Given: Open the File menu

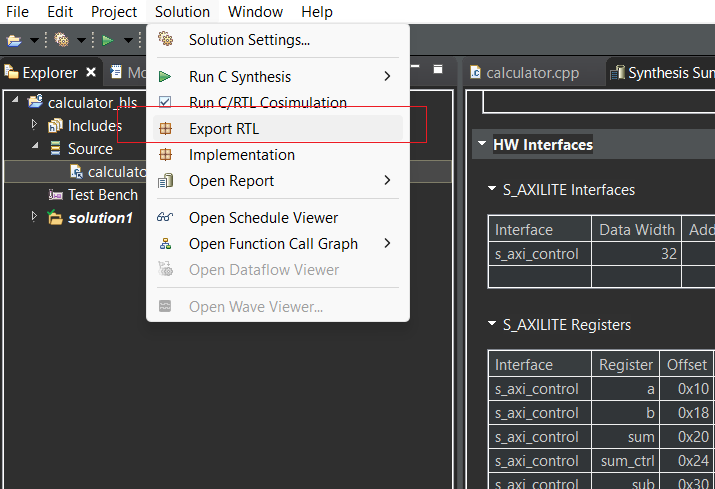Looking at the screenshot, I should pos(17,11).
